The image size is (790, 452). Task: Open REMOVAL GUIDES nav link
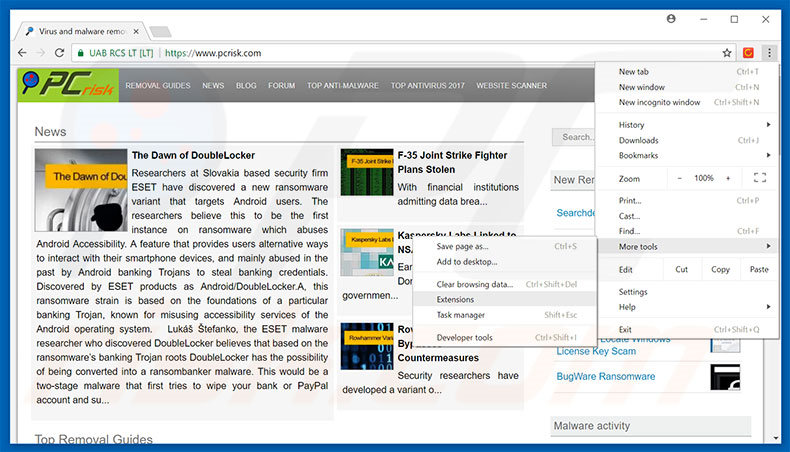pyautogui.click(x=158, y=86)
